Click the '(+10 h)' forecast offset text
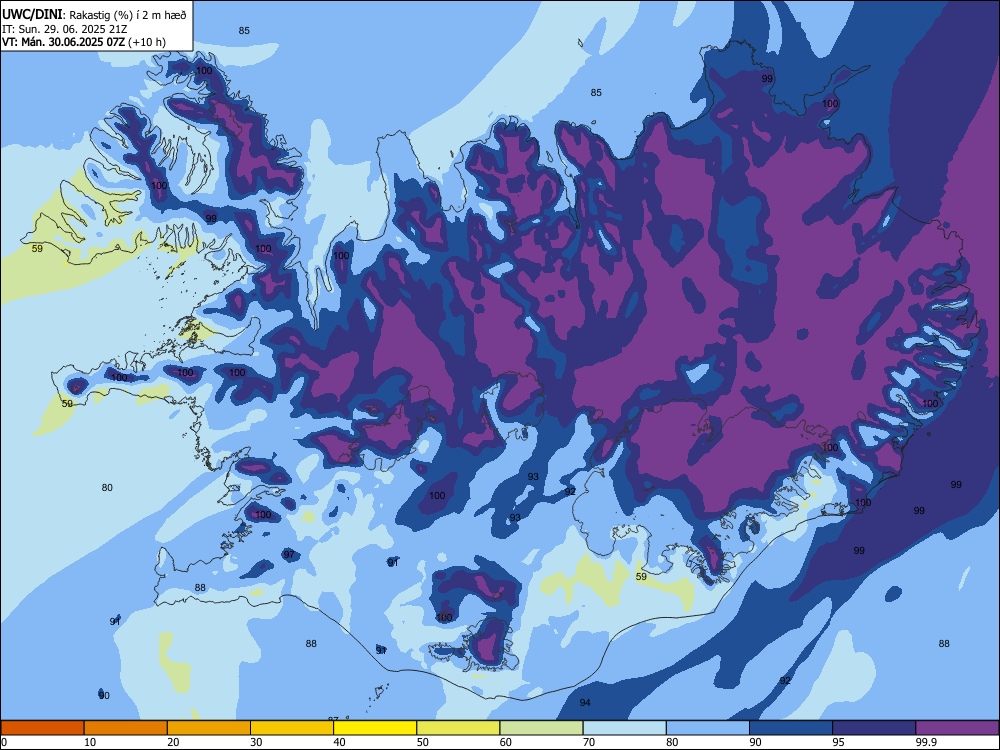The image size is (1000, 750). click(x=147, y=42)
